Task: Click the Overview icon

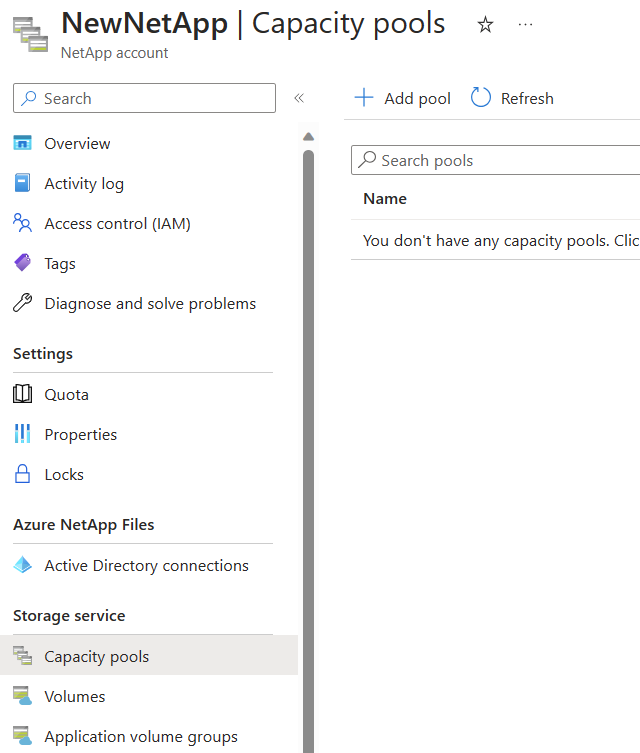Action: 23,143
